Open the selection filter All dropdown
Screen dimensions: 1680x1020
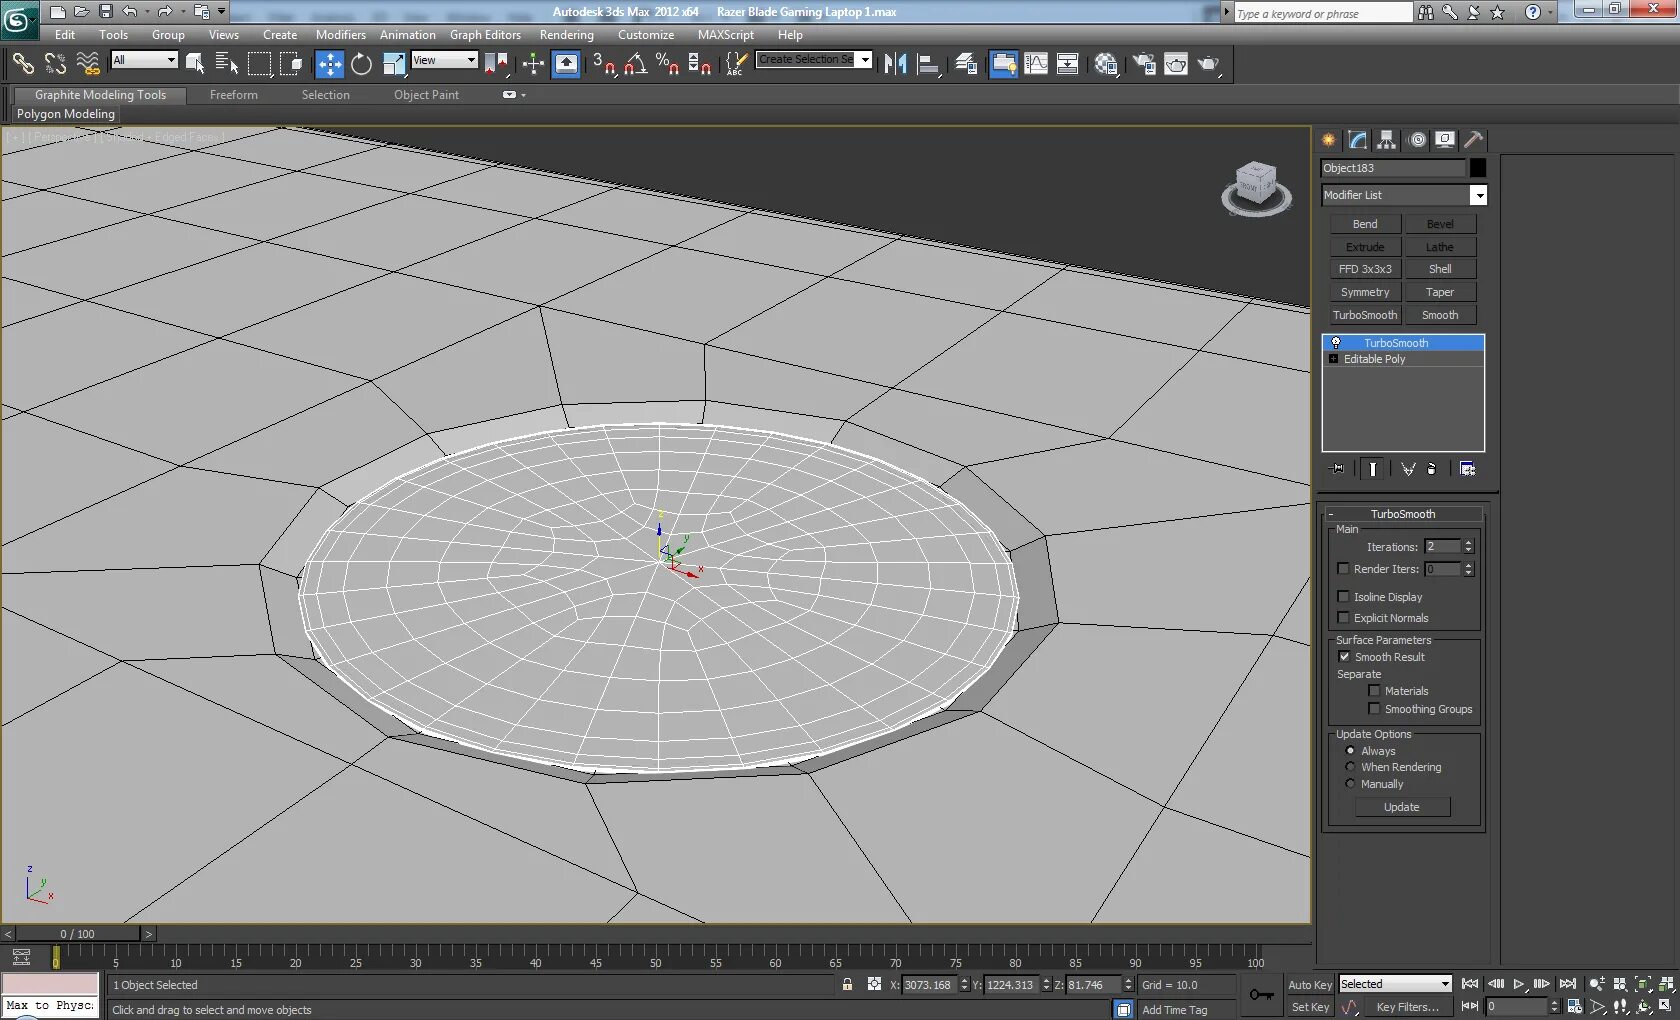click(144, 60)
